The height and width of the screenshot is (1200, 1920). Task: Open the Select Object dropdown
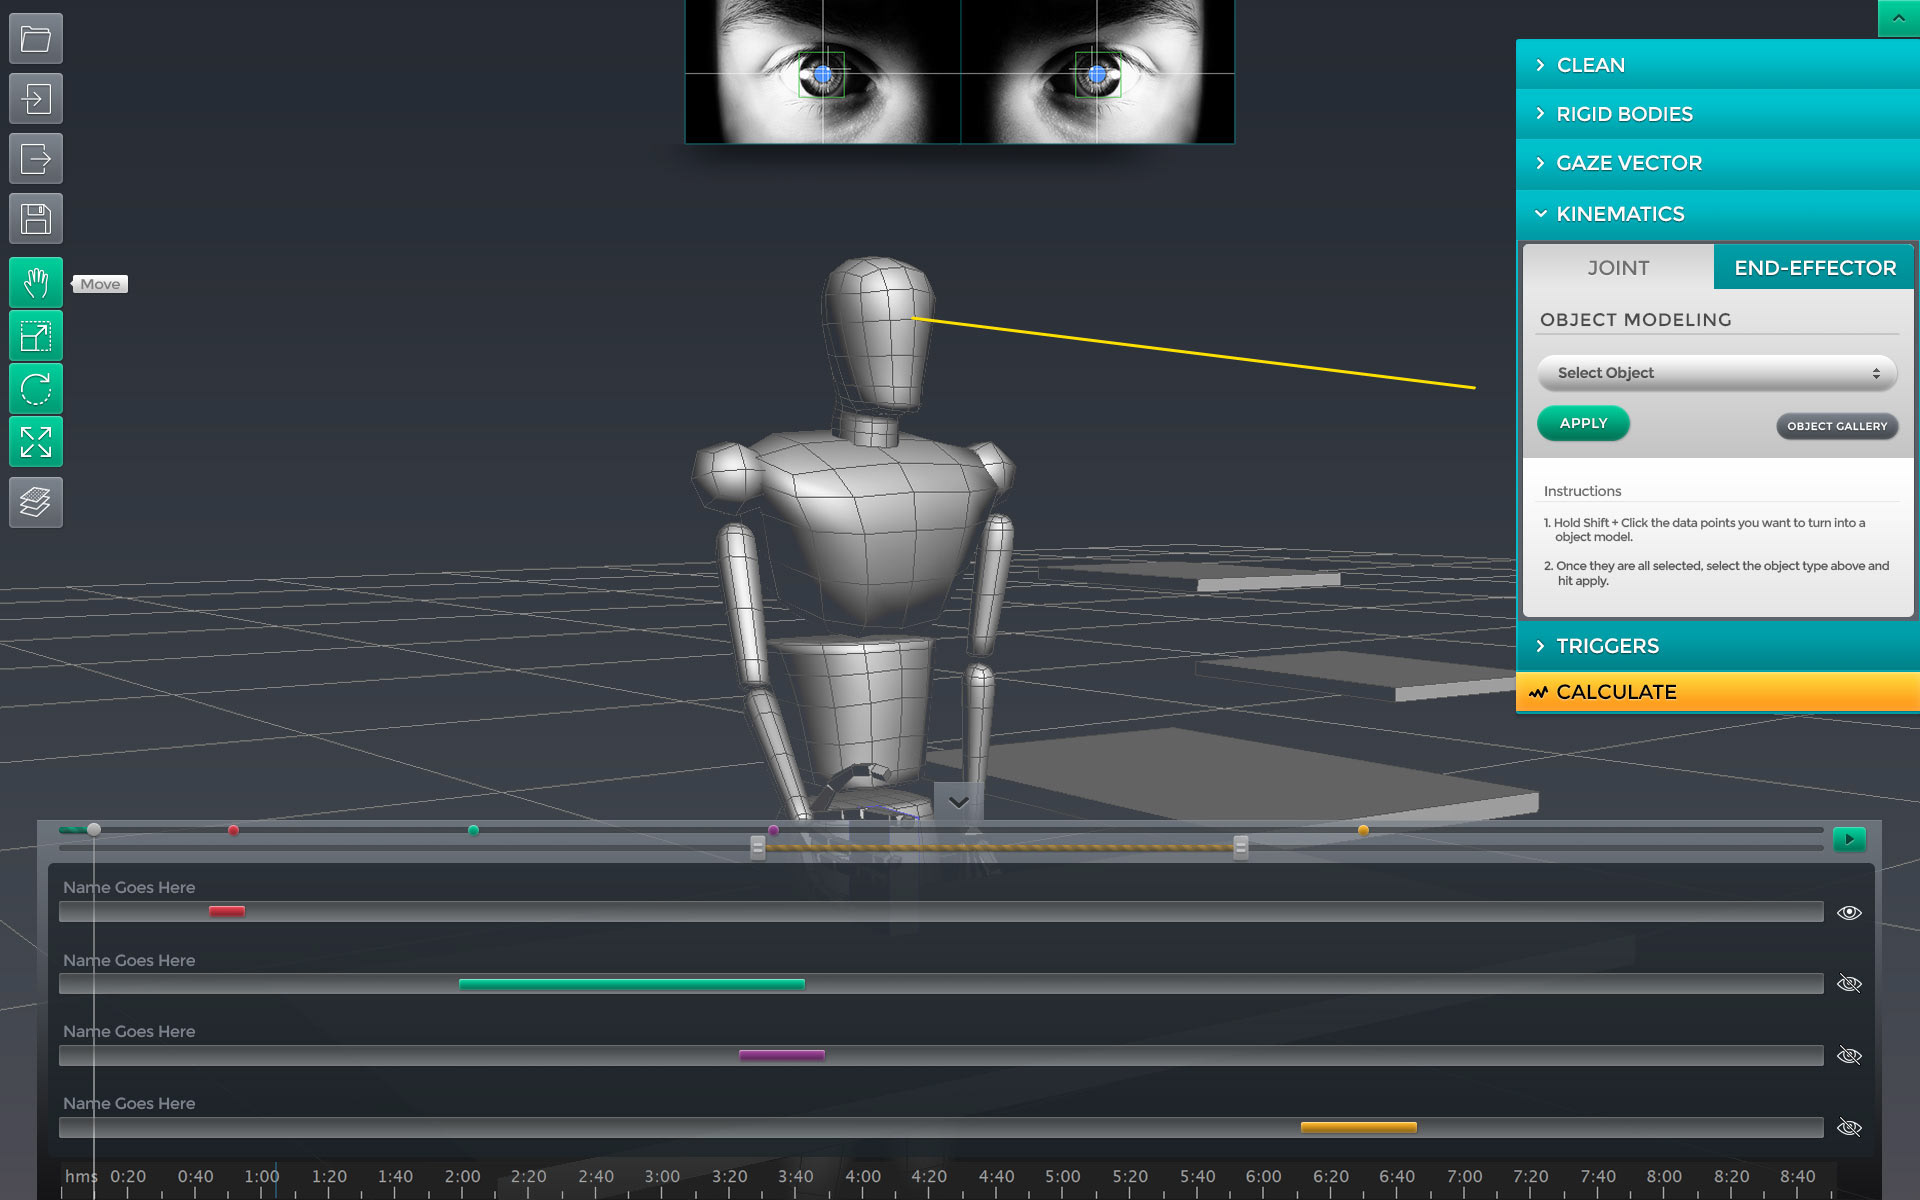coord(1716,373)
